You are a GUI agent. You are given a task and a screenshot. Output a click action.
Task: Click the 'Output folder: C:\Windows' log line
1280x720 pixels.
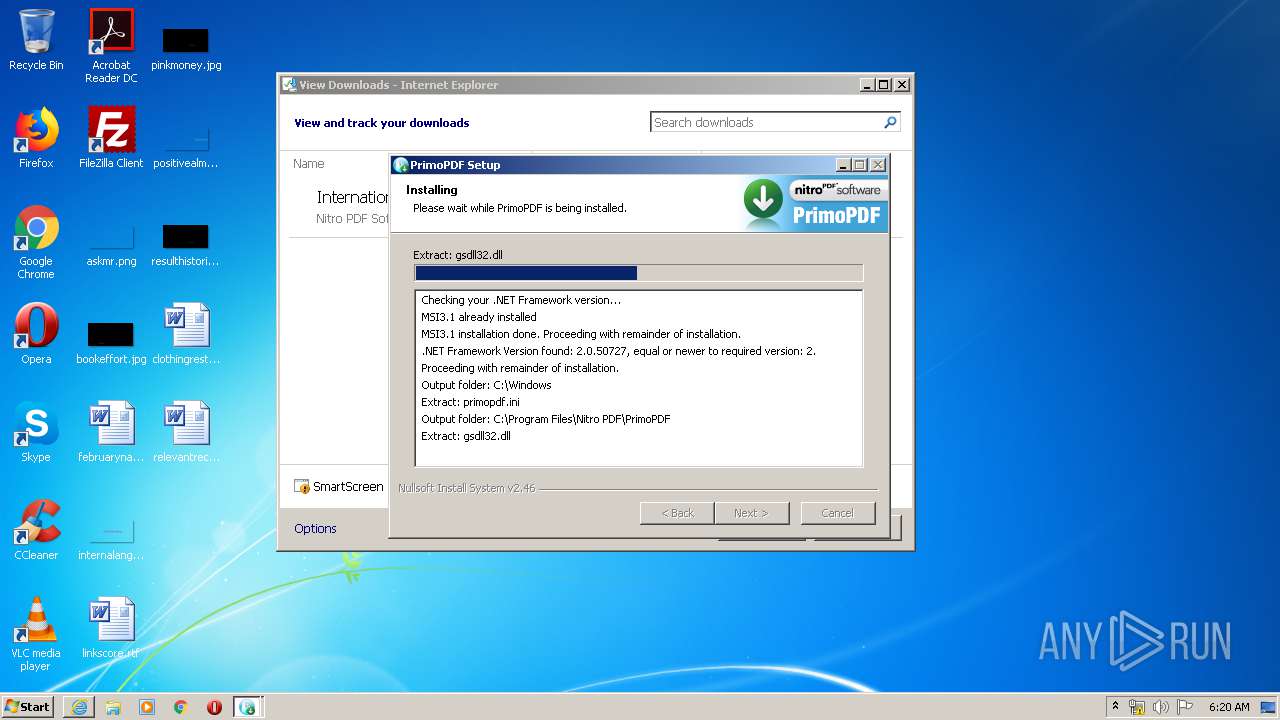click(x=486, y=385)
